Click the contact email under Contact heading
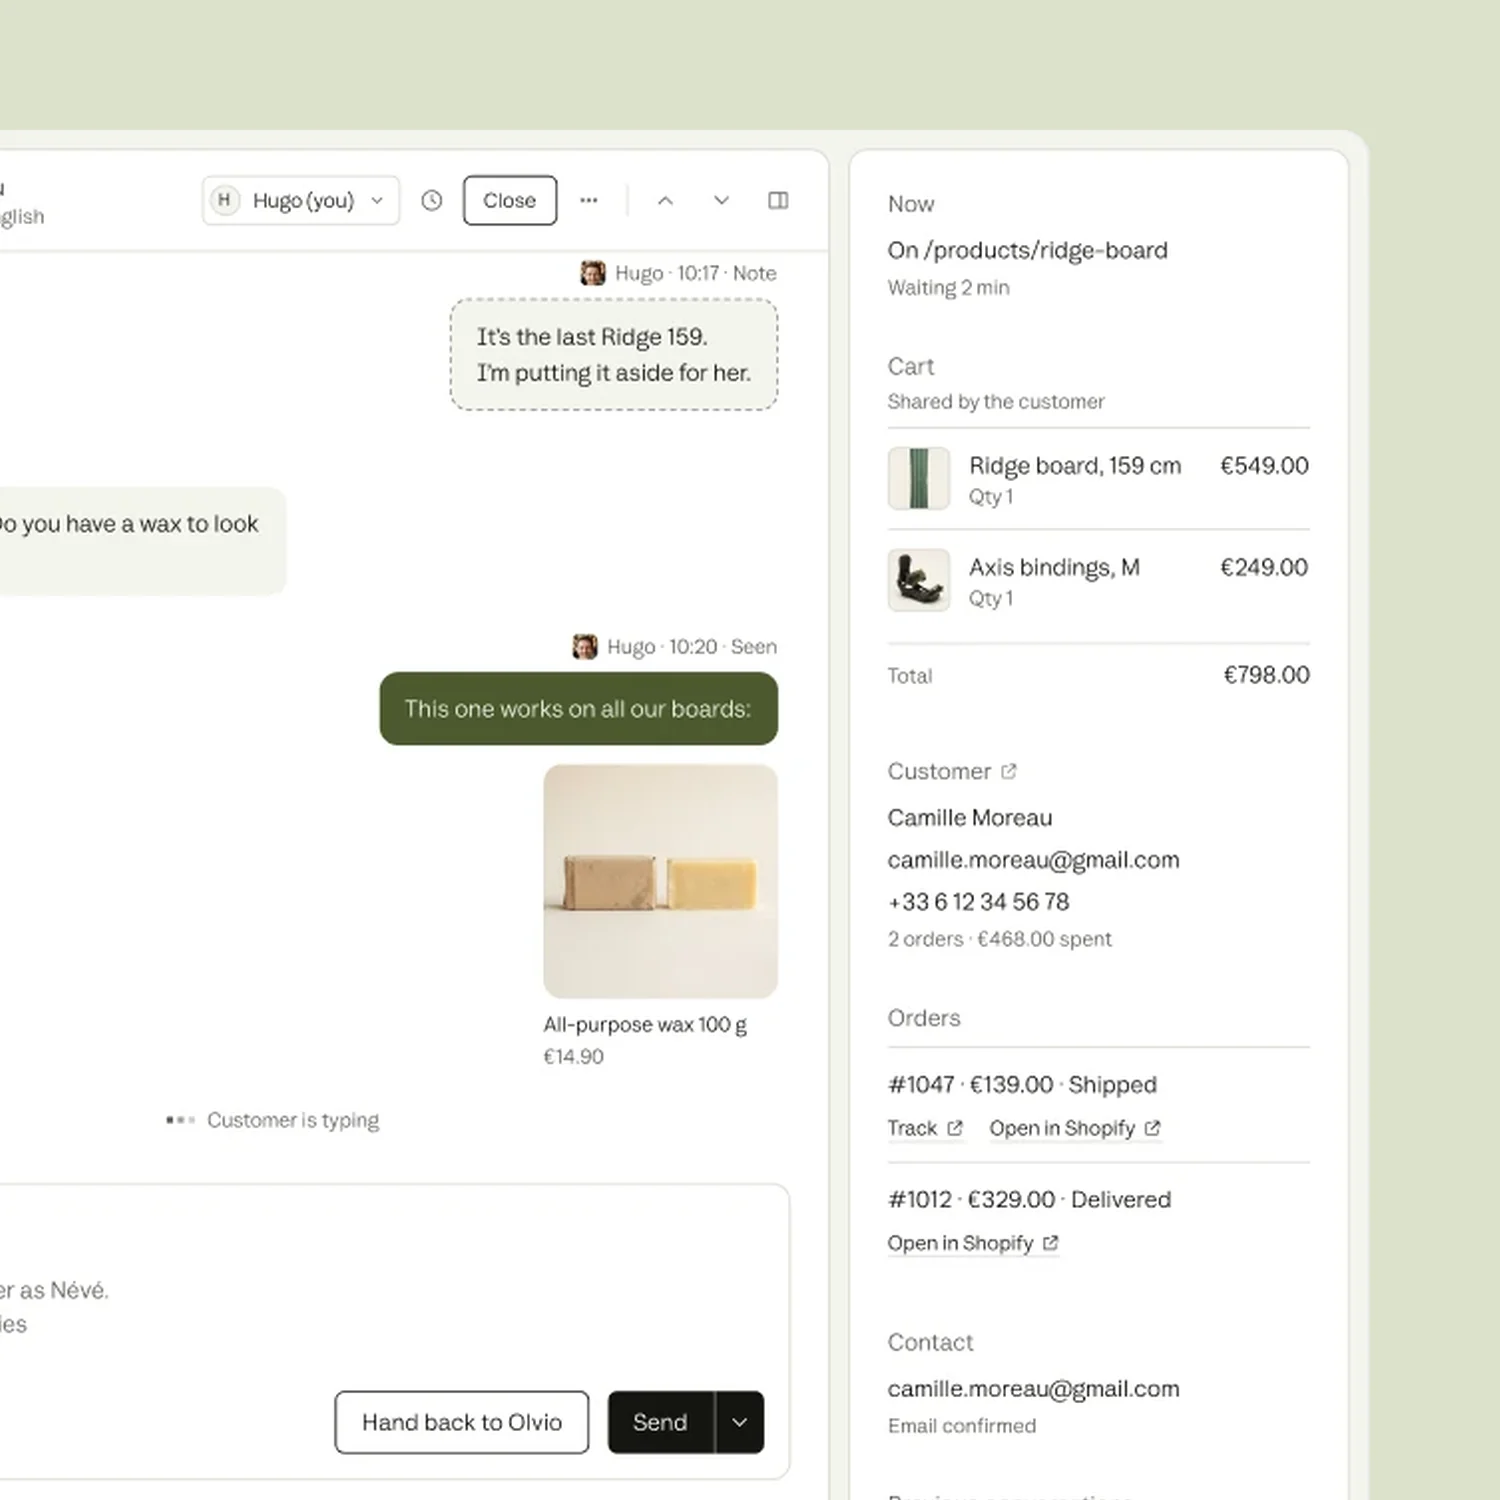Screen dimensions: 1500x1500 coord(1034,1389)
